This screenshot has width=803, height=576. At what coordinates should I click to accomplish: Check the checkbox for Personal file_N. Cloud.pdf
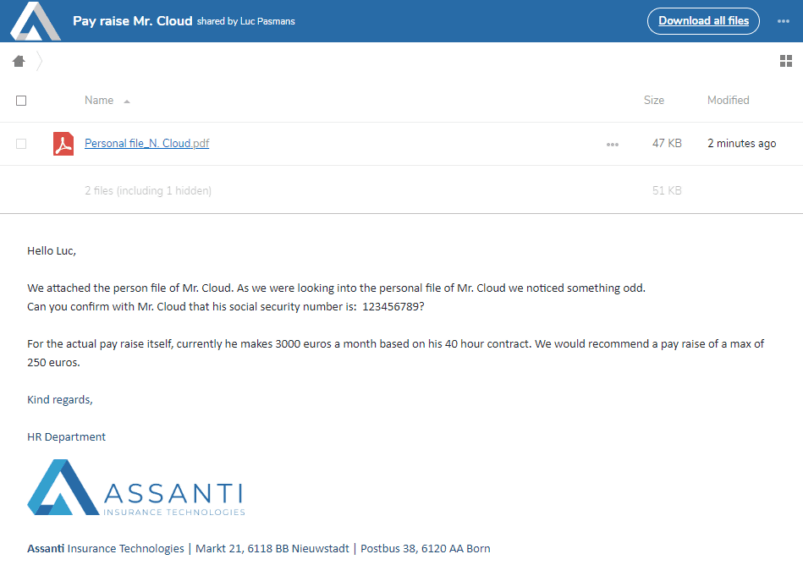pyautogui.click(x=20, y=143)
